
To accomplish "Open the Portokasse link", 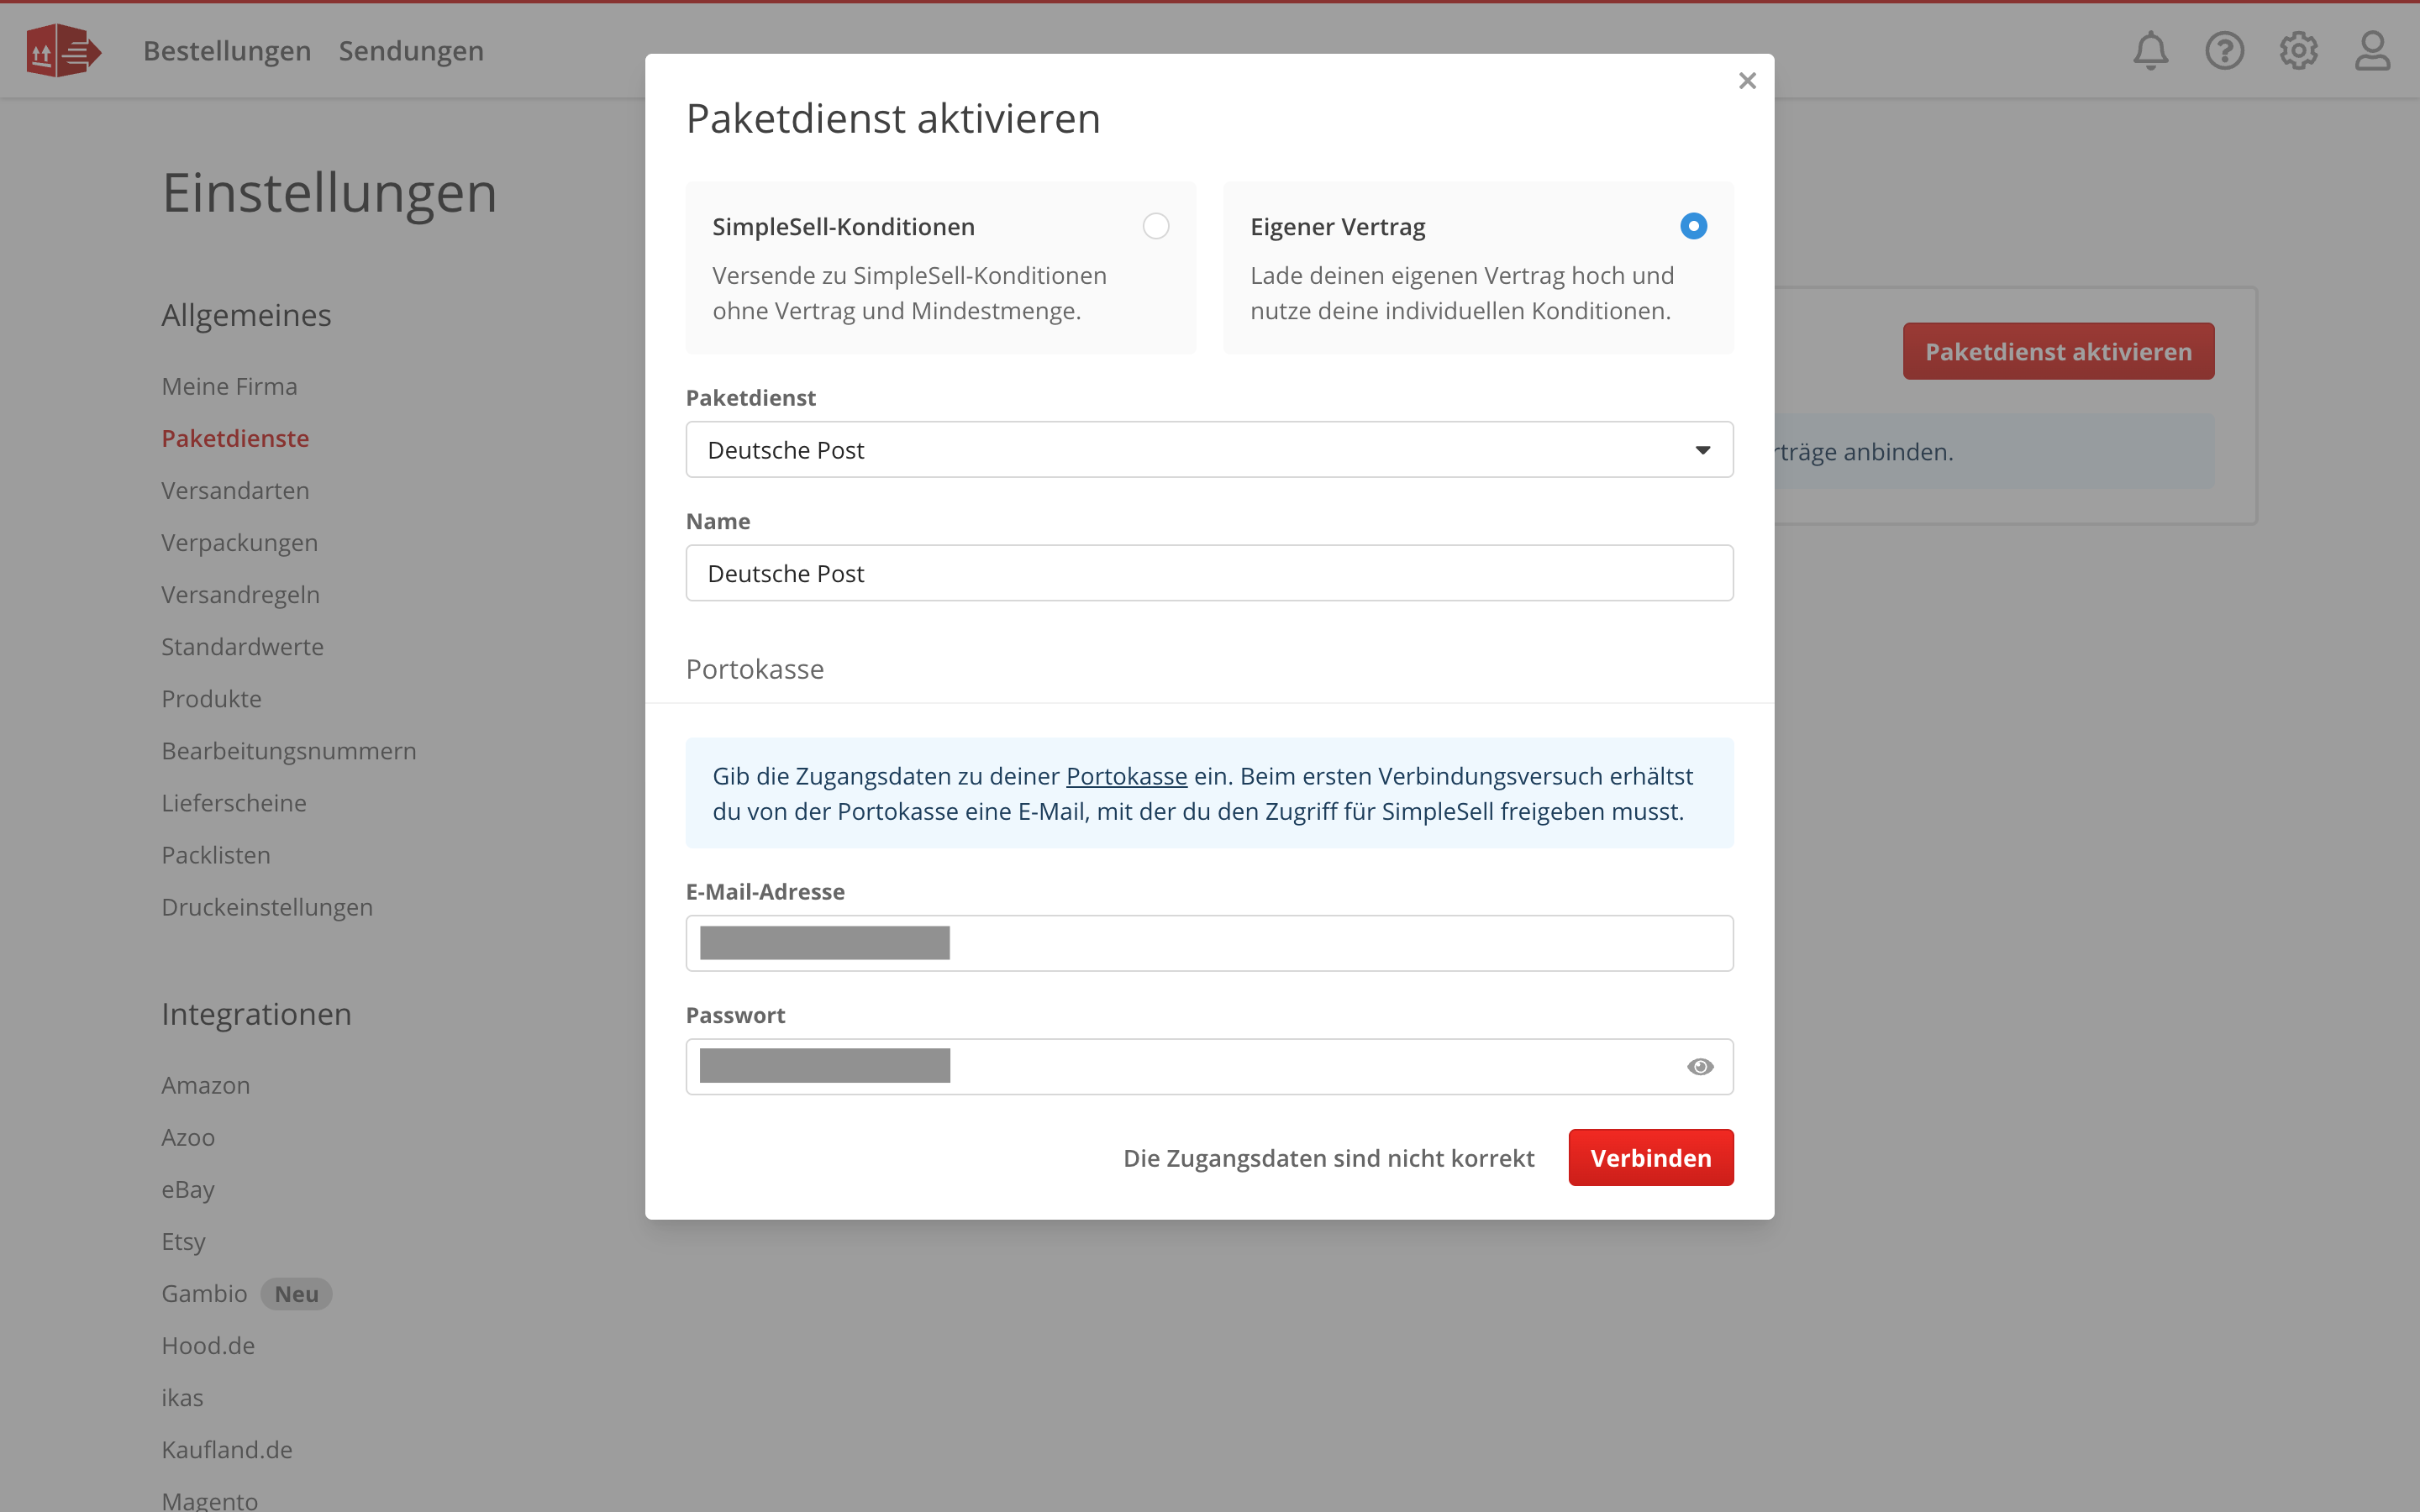I will point(1126,776).
